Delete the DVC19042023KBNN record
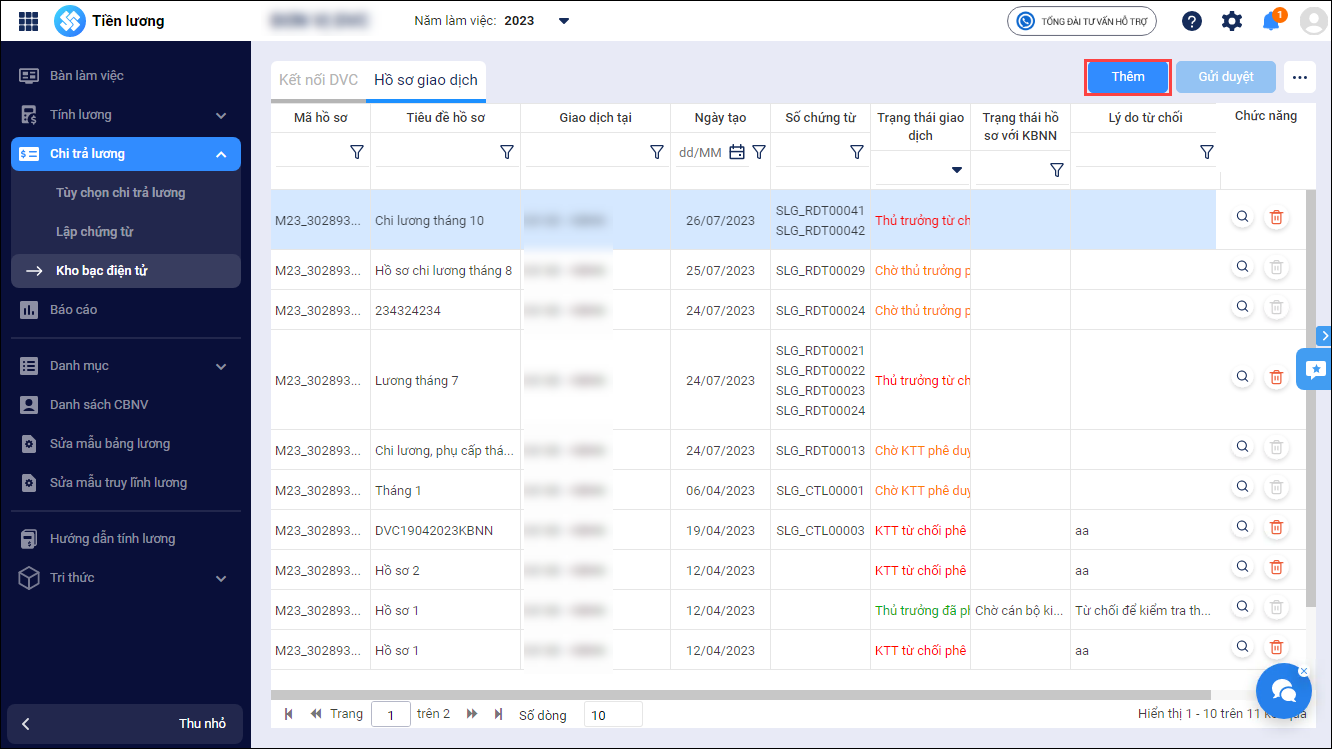Screen dimensions: 1332x749 pyautogui.click(x=1276, y=527)
